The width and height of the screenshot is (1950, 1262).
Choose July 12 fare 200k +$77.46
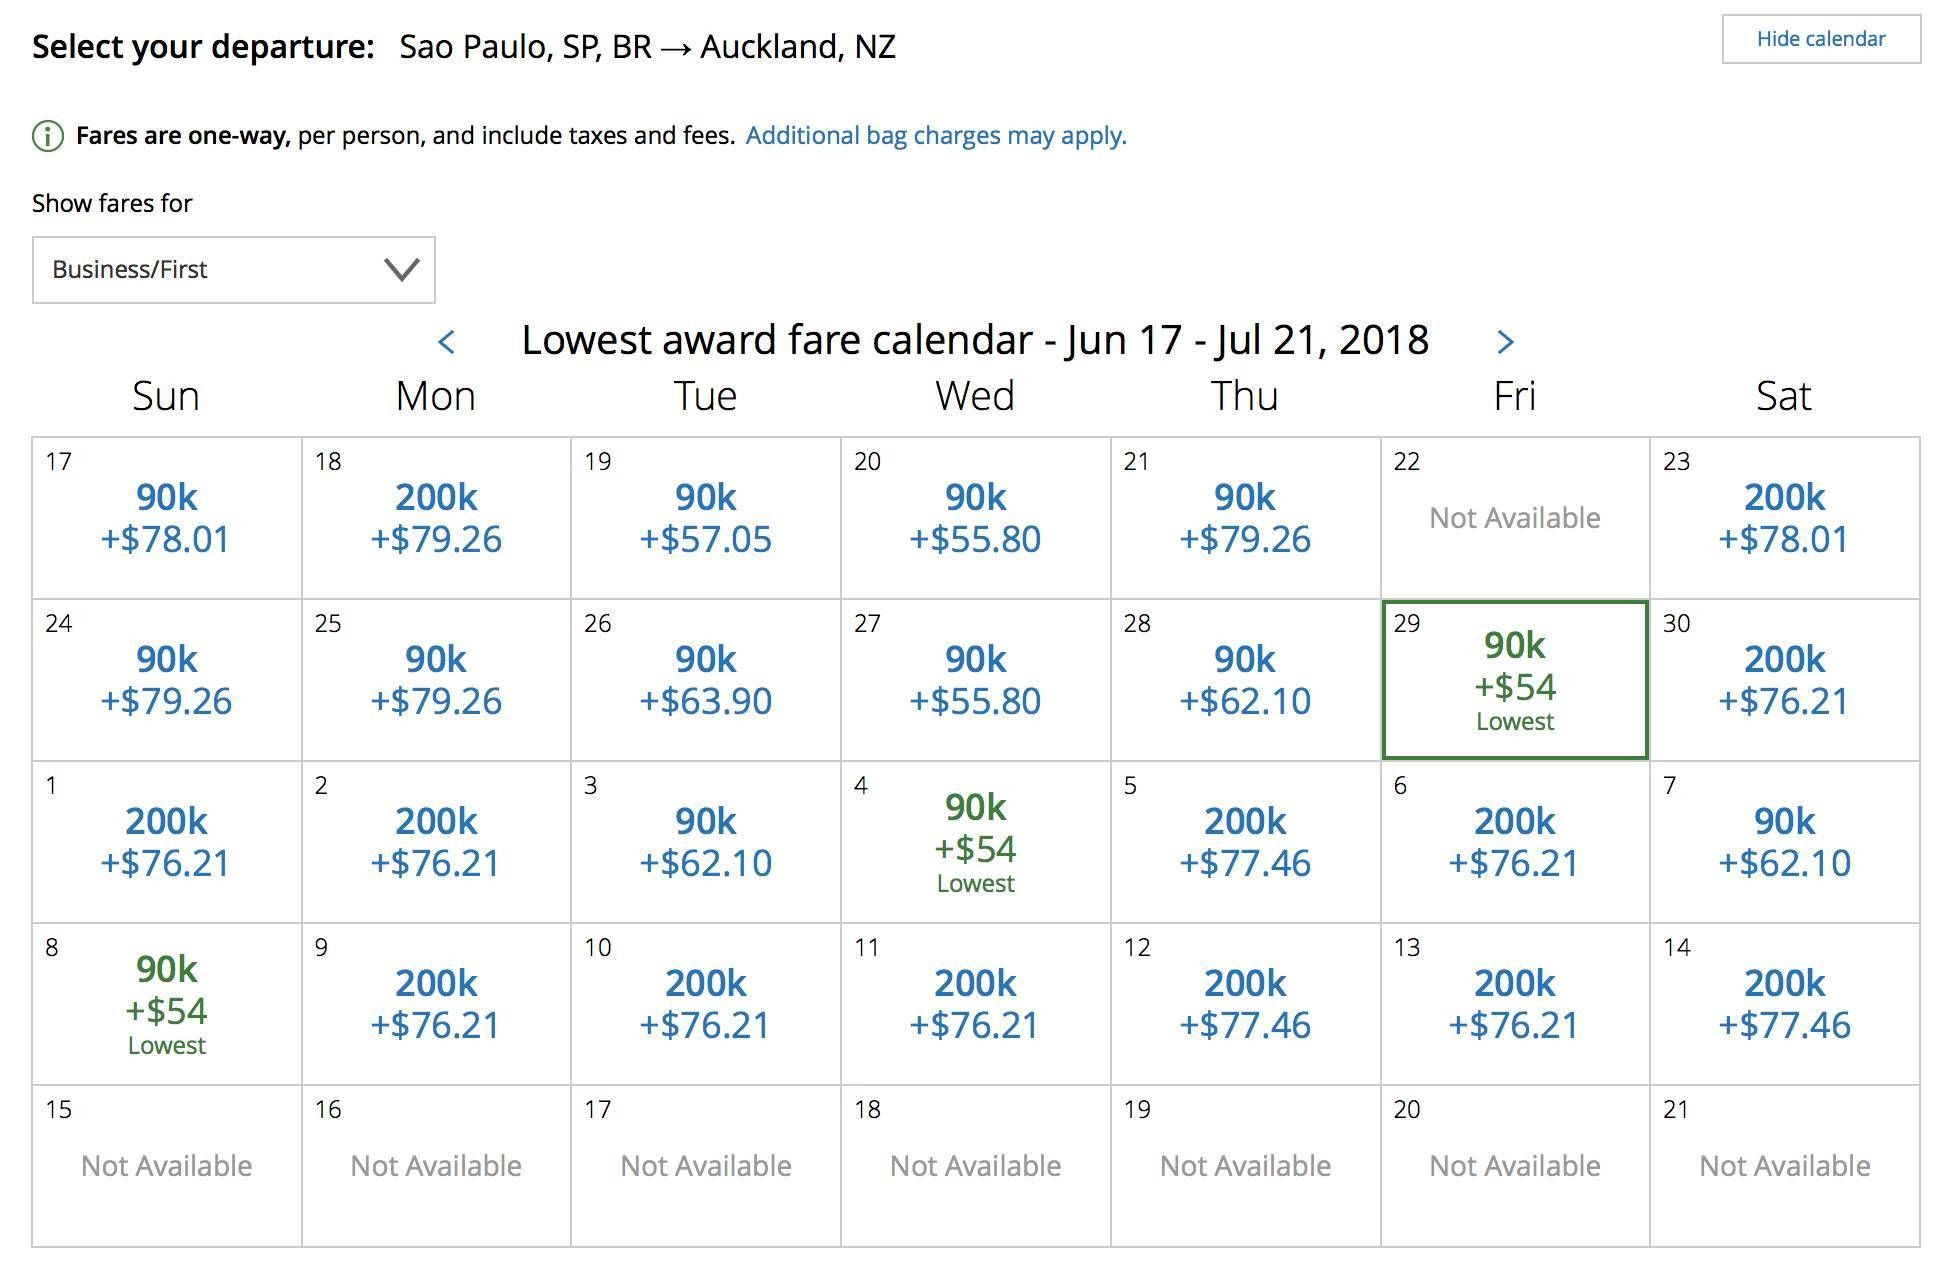click(x=1244, y=1004)
